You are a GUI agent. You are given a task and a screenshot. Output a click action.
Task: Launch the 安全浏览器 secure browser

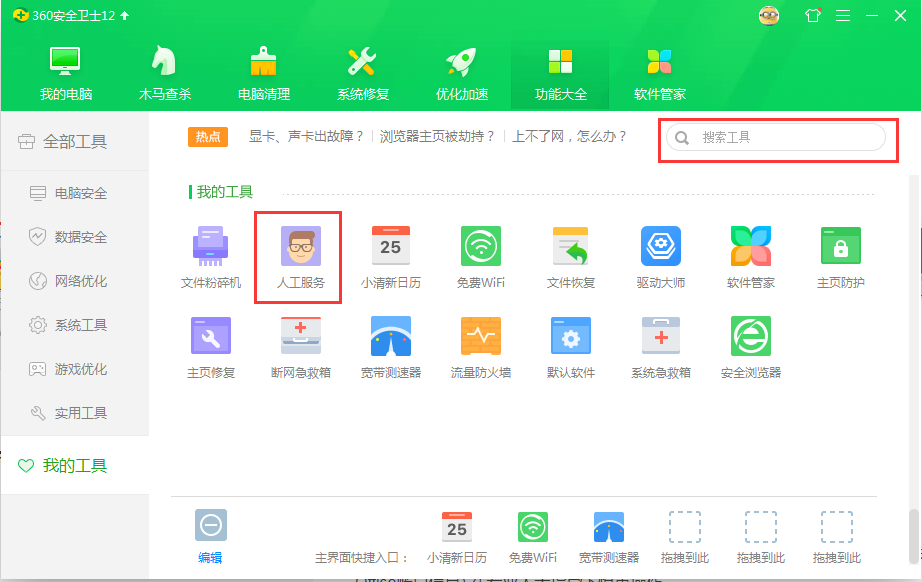point(750,347)
